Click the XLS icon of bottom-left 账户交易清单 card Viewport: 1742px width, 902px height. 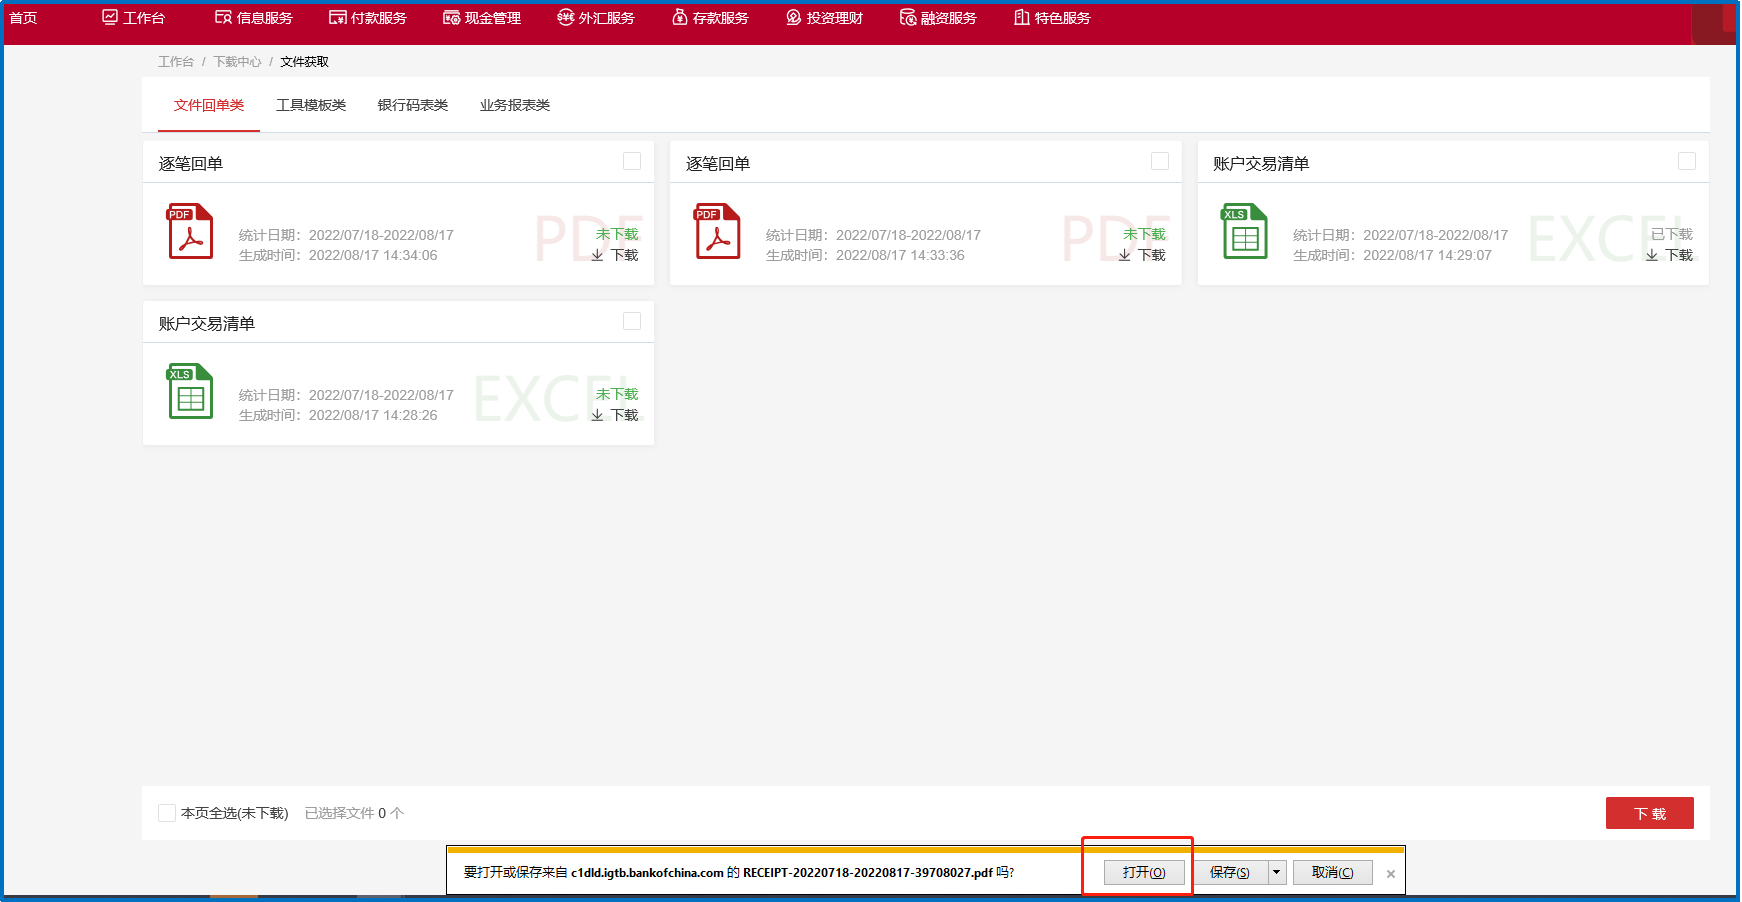(x=190, y=391)
